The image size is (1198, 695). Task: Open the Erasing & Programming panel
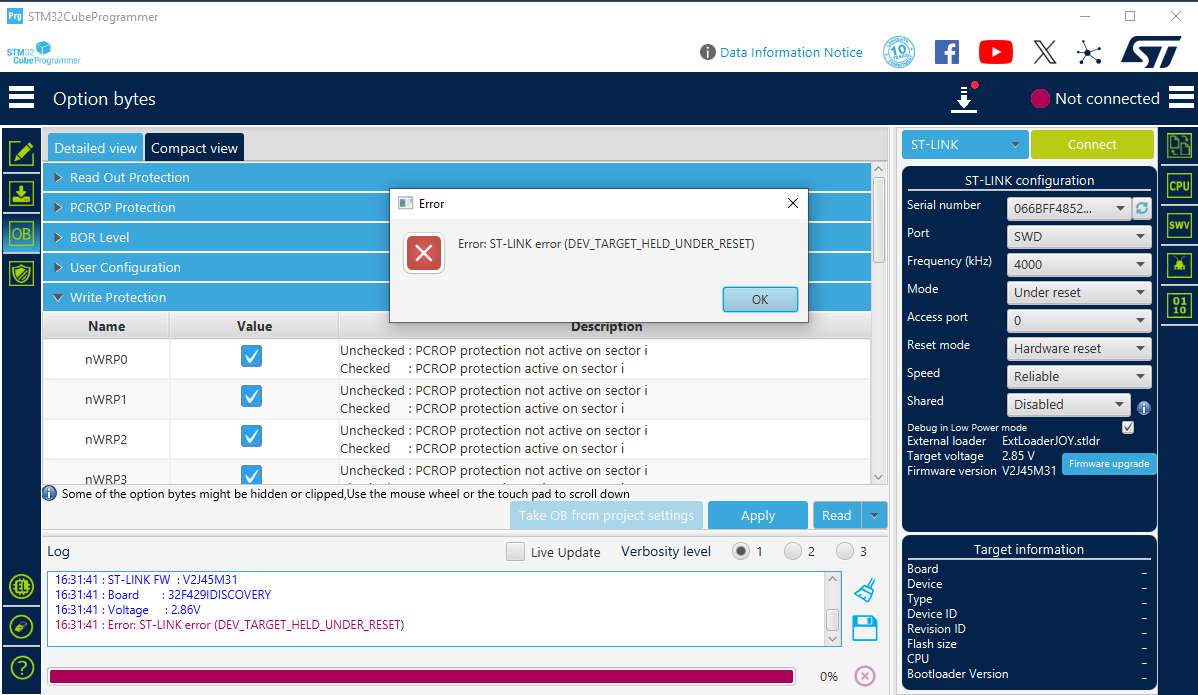pyautogui.click(x=21, y=153)
